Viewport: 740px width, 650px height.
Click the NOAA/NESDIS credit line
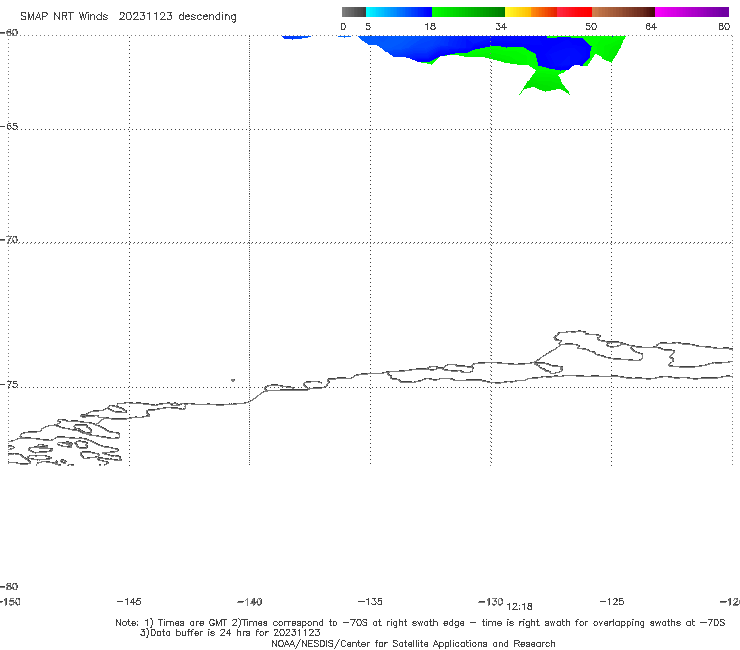point(413,643)
